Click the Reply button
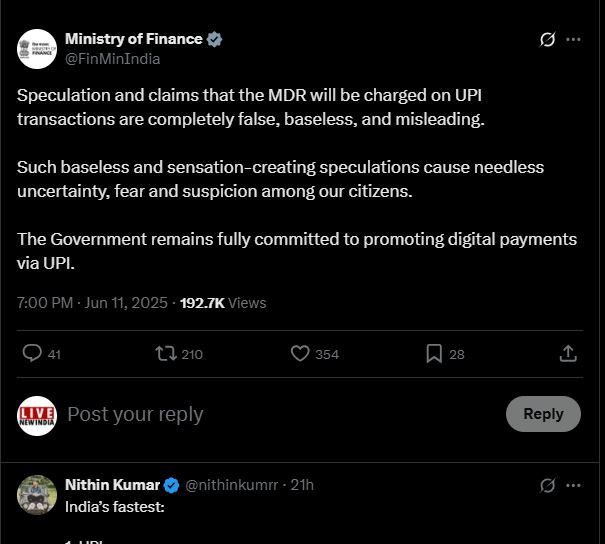Viewport: 605px width, 544px height. [543, 414]
